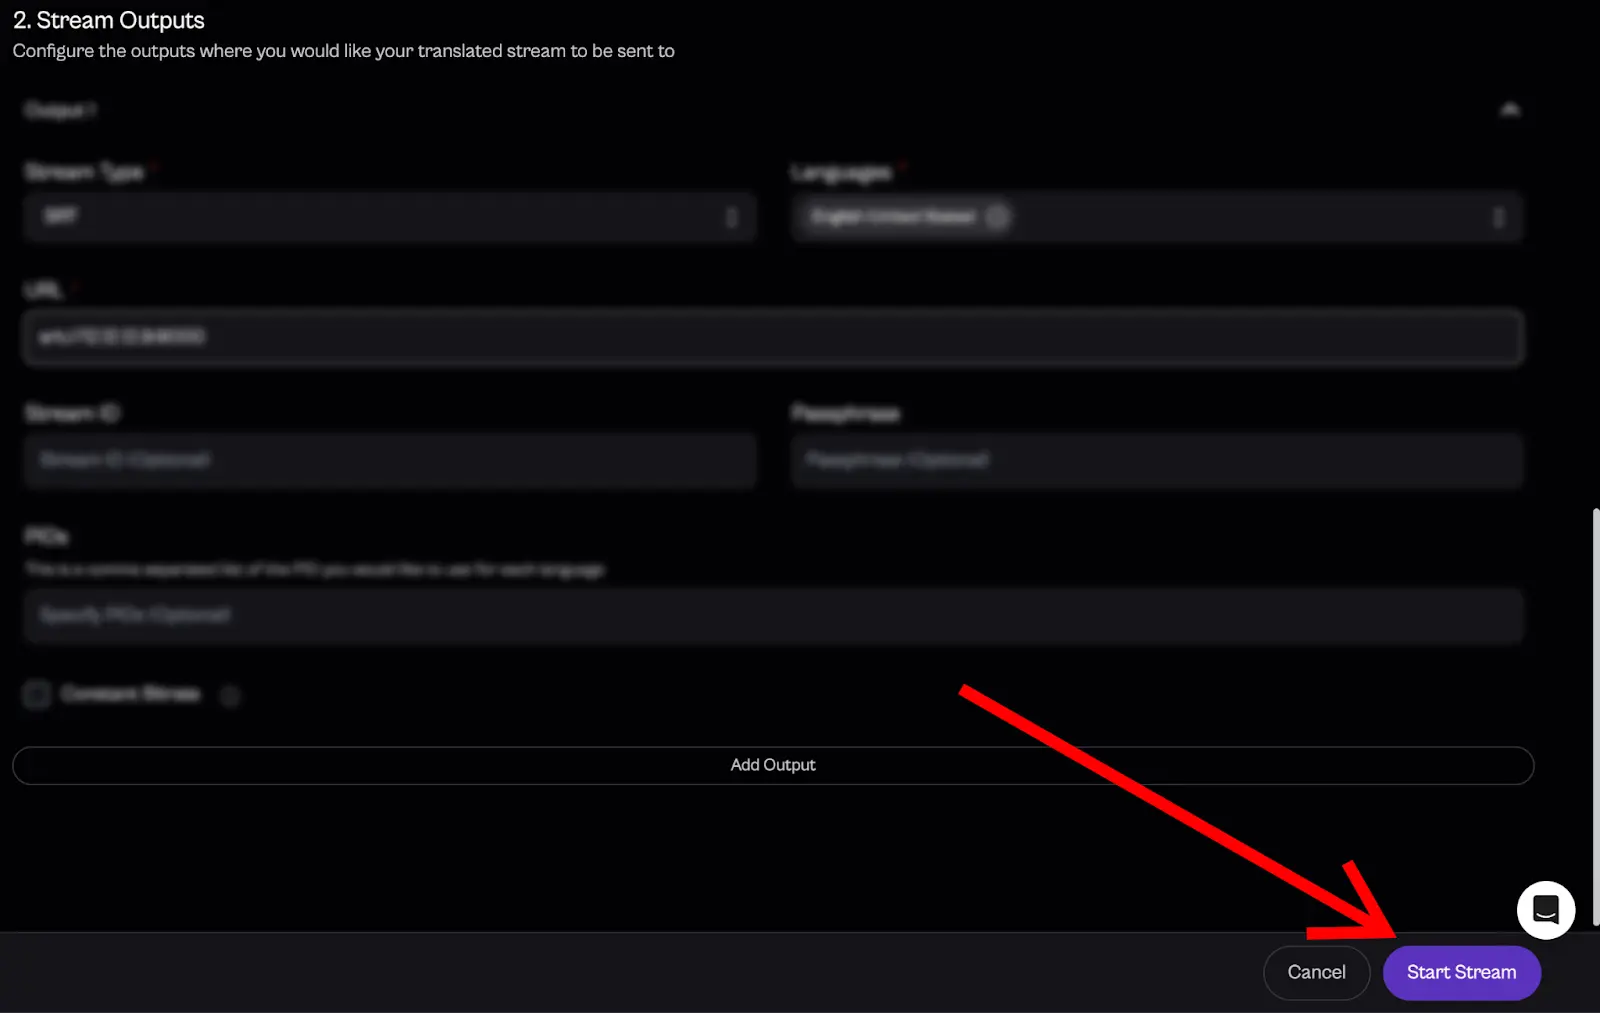Viewport: 1600px width, 1013px height.
Task: Expand the Languages dropdown arrows
Action: (x=1498, y=217)
